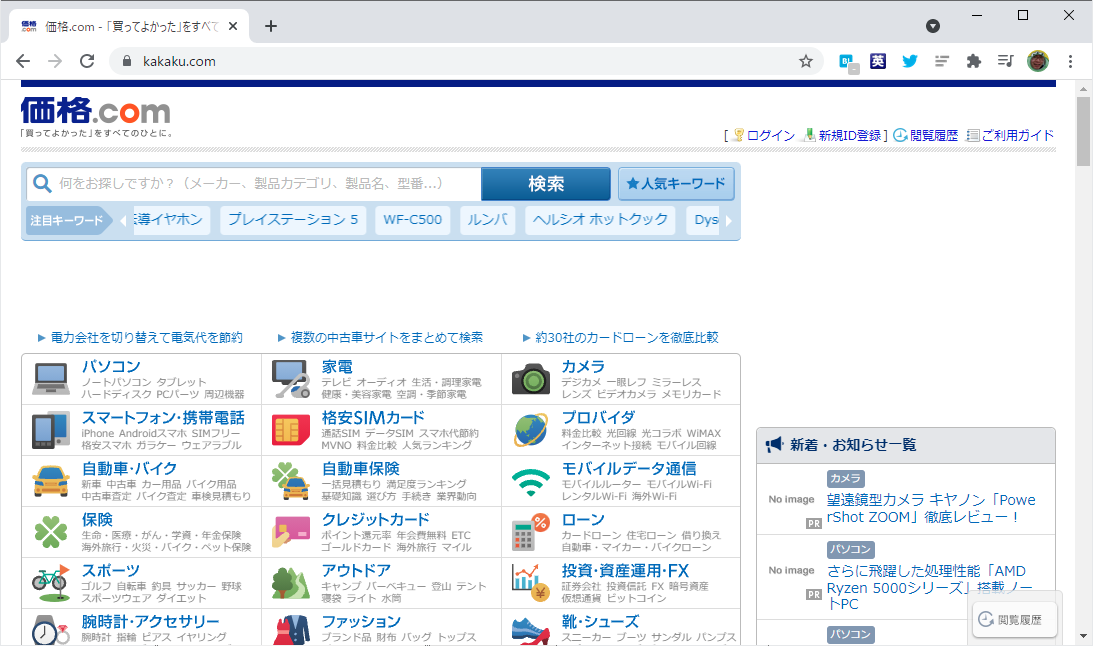Click the ノートパソコン sub-link under パソコン
Screen dimensions: 1093x646
(x=116, y=382)
